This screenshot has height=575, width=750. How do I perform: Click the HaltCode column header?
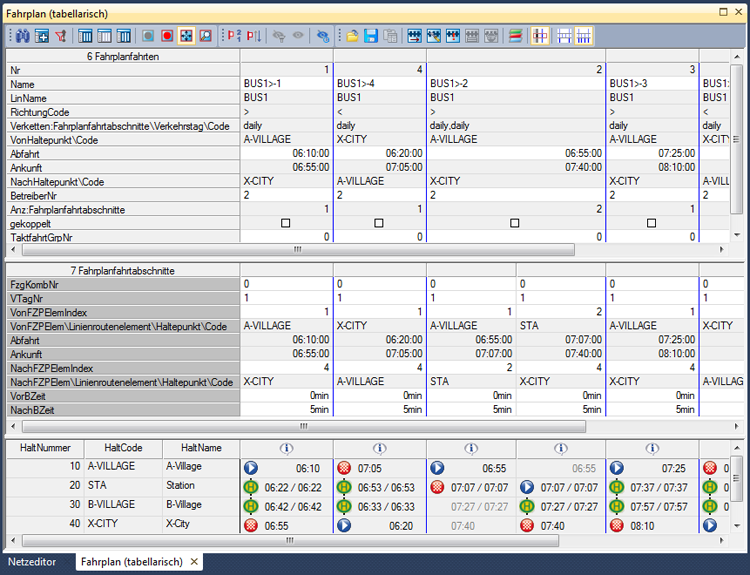coord(122,449)
